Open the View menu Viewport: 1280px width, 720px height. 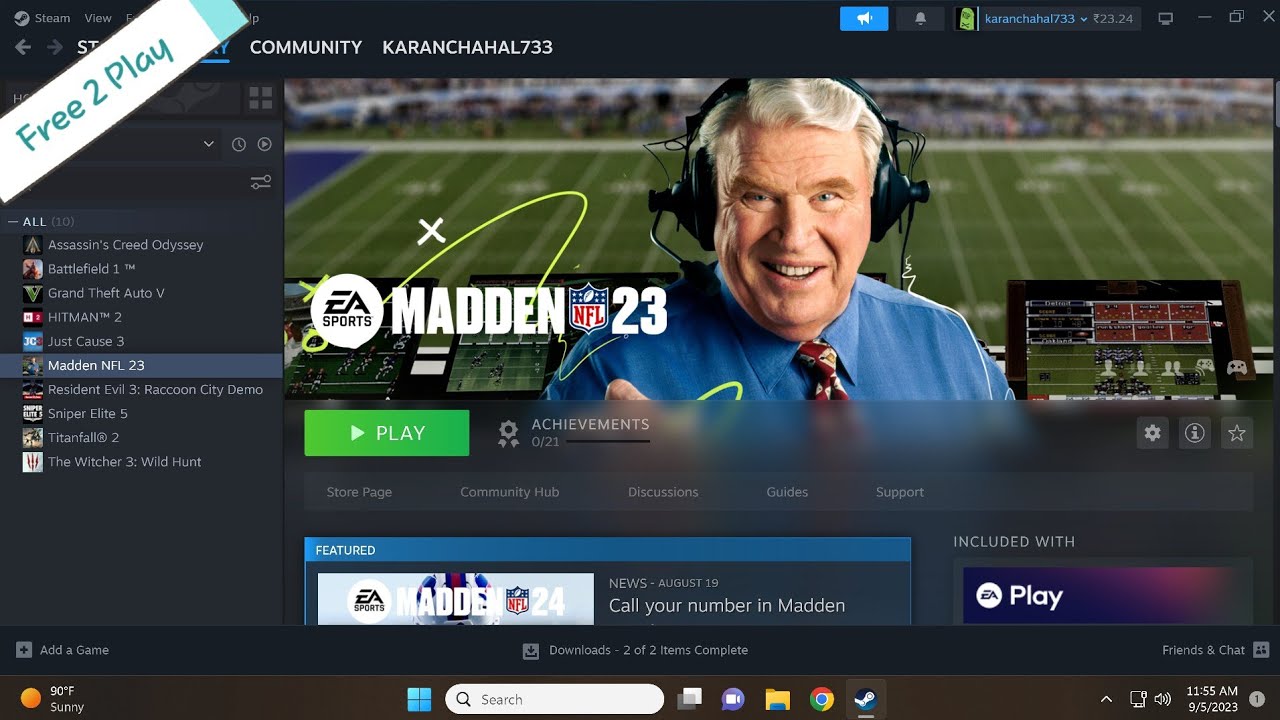98,18
